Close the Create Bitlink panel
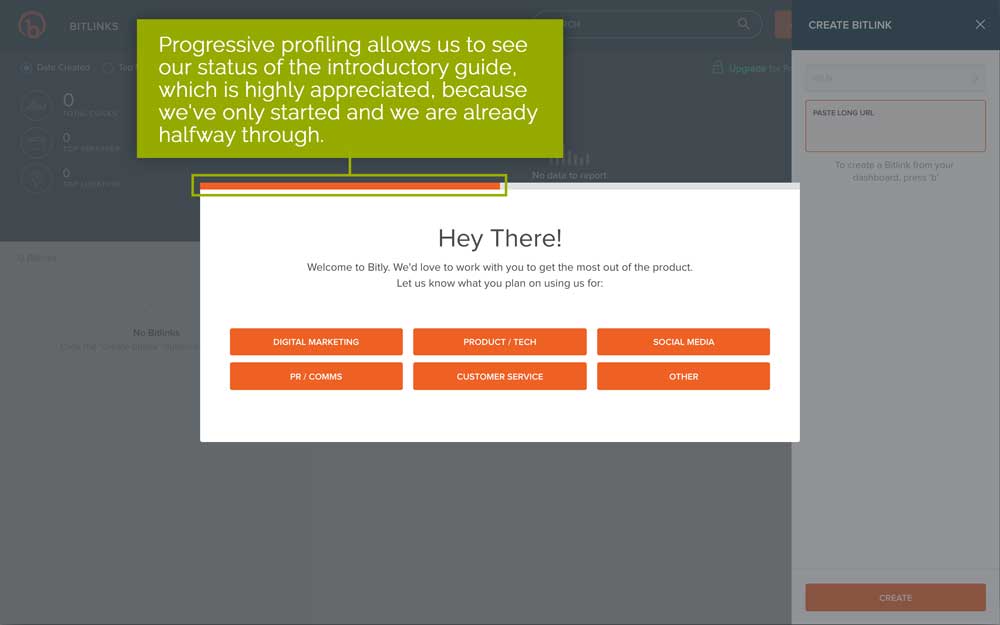 coord(980,24)
